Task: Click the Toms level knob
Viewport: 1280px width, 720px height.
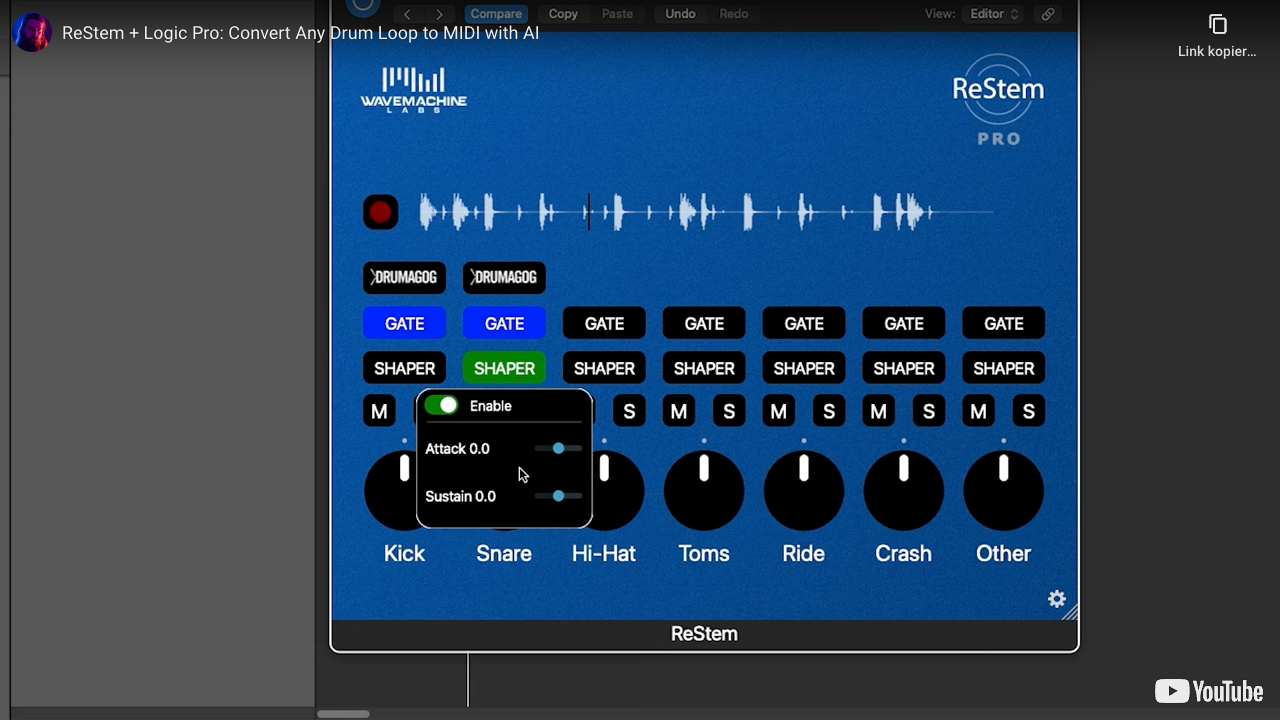Action: pos(704,490)
